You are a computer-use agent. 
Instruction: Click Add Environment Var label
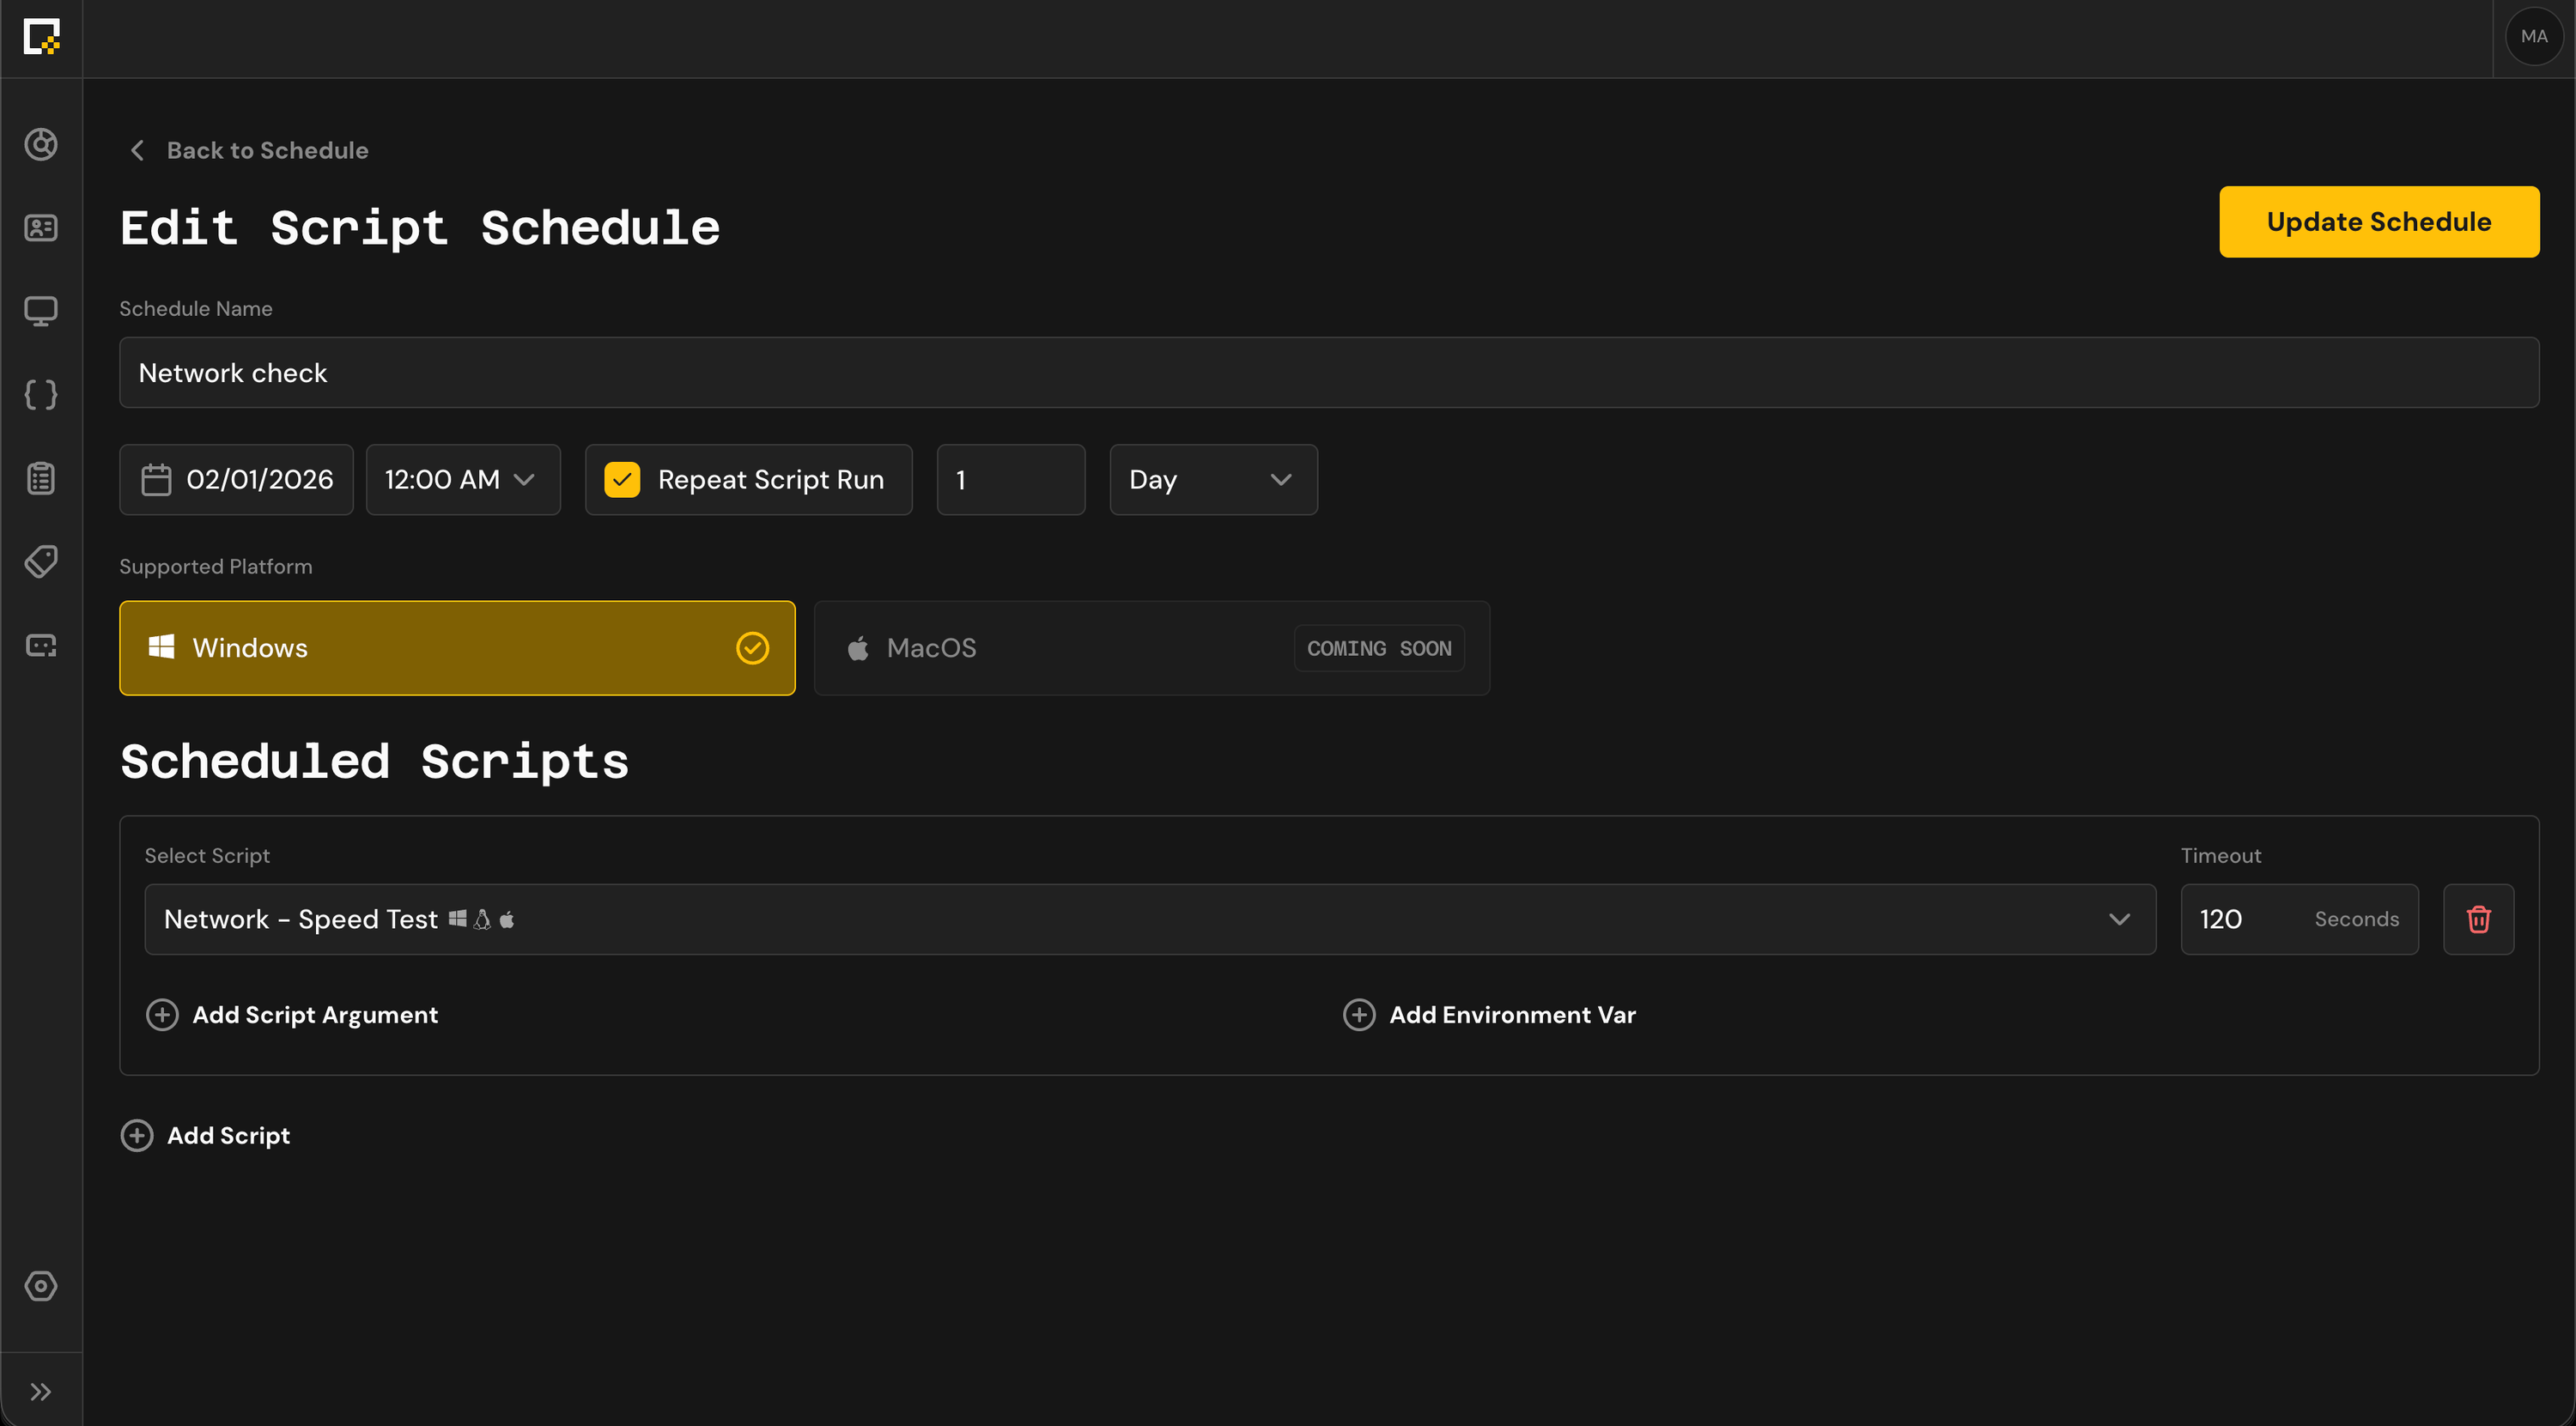1512,1015
